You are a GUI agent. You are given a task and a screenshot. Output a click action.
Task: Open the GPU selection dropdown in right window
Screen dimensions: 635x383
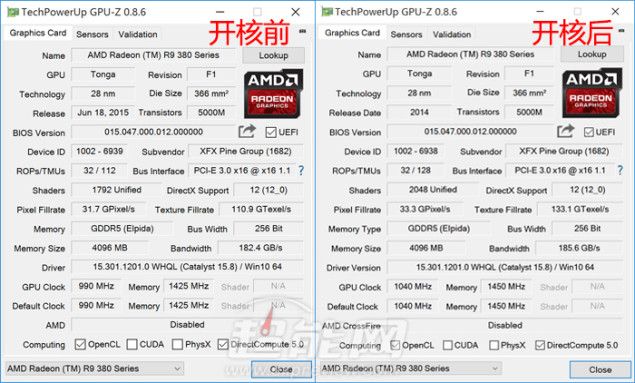[x=411, y=368]
